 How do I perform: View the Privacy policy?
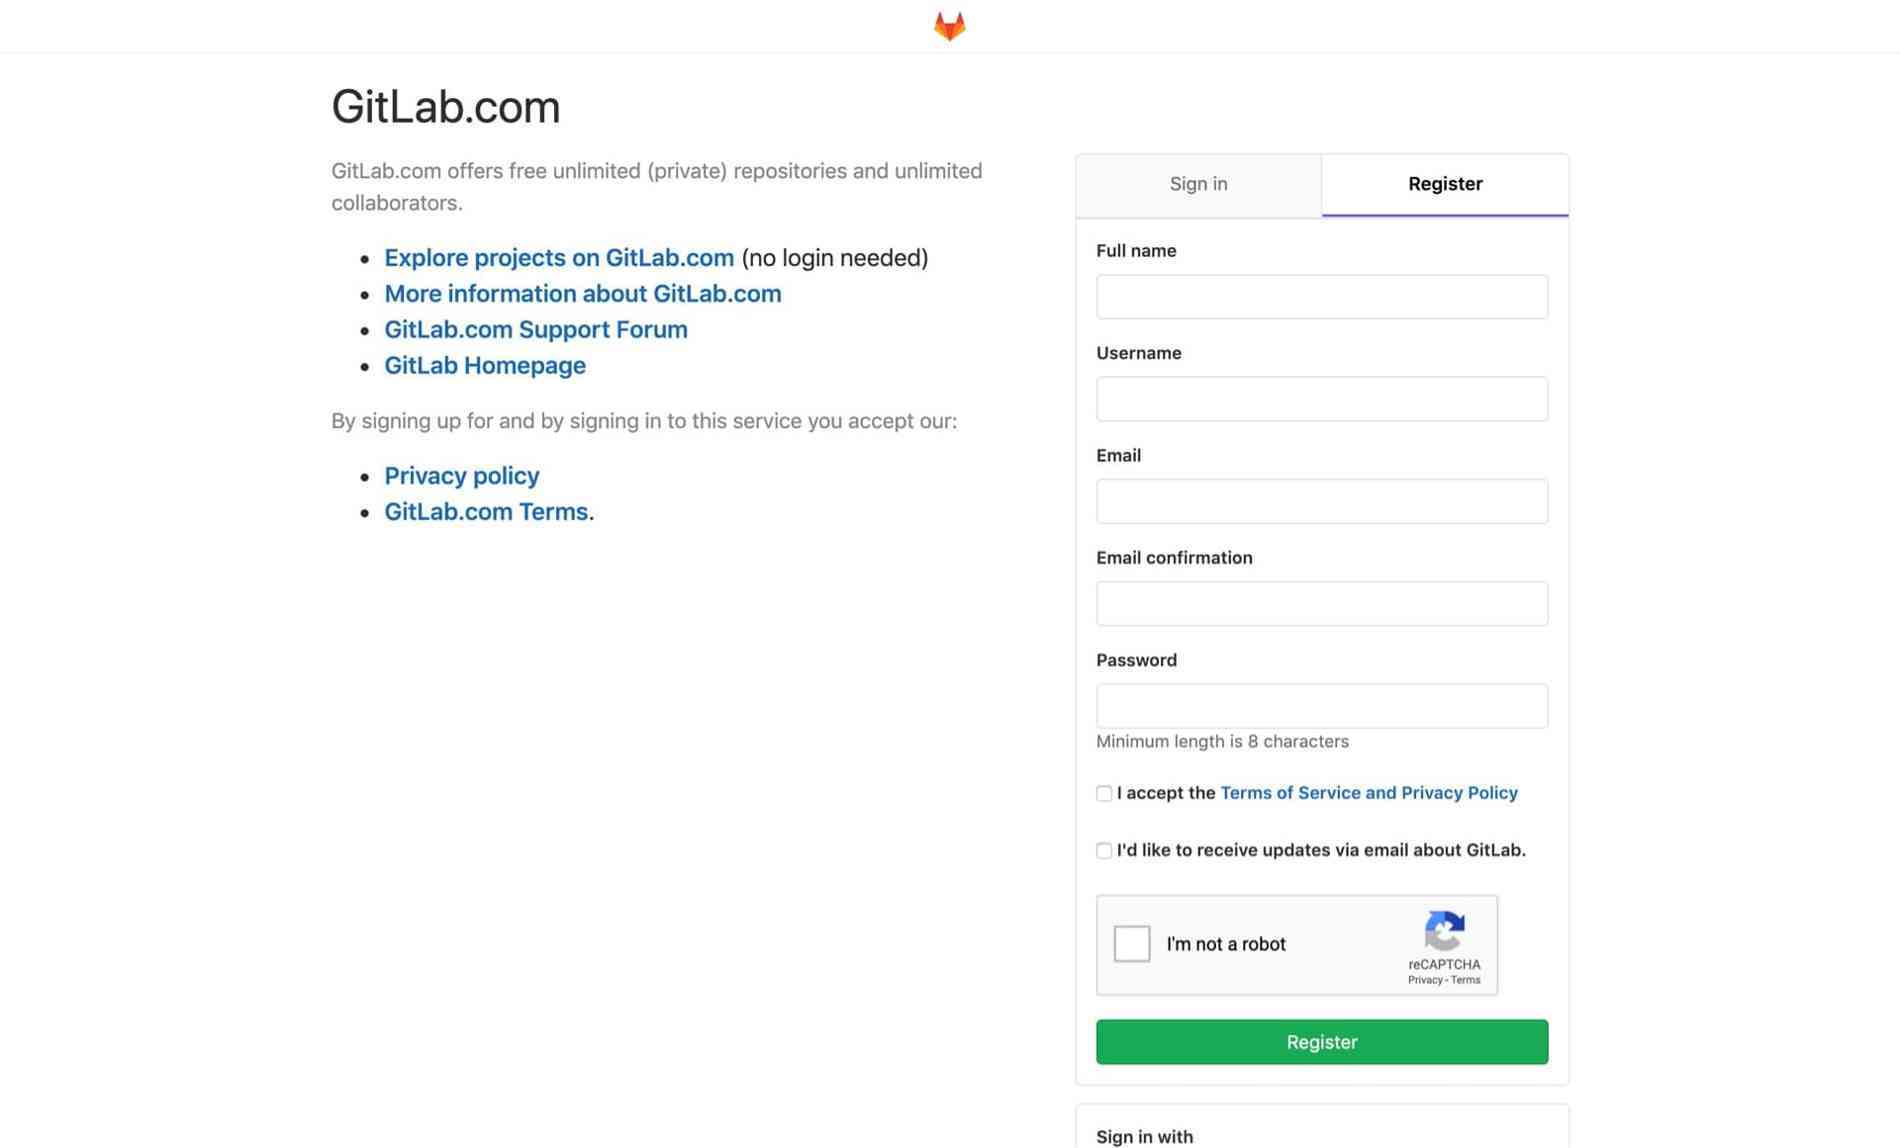tap(461, 475)
